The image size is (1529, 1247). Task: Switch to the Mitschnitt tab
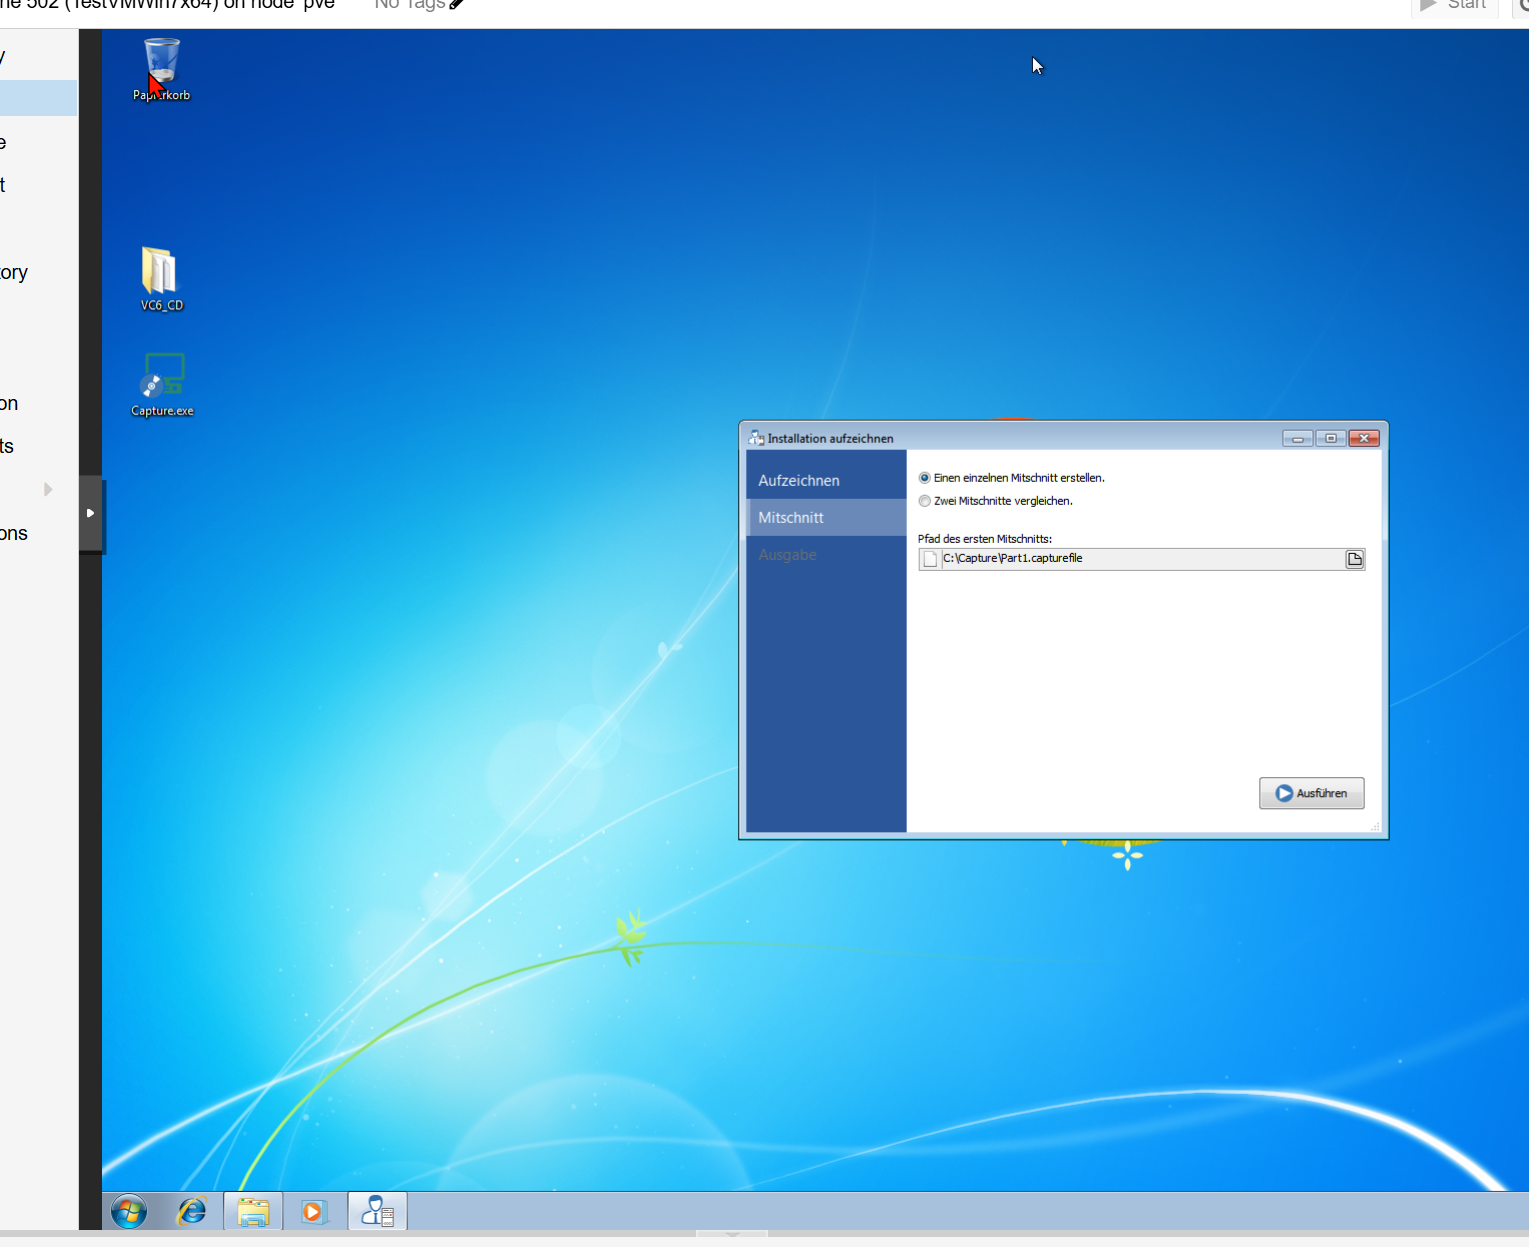pyautogui.click(x=826, y=517)
